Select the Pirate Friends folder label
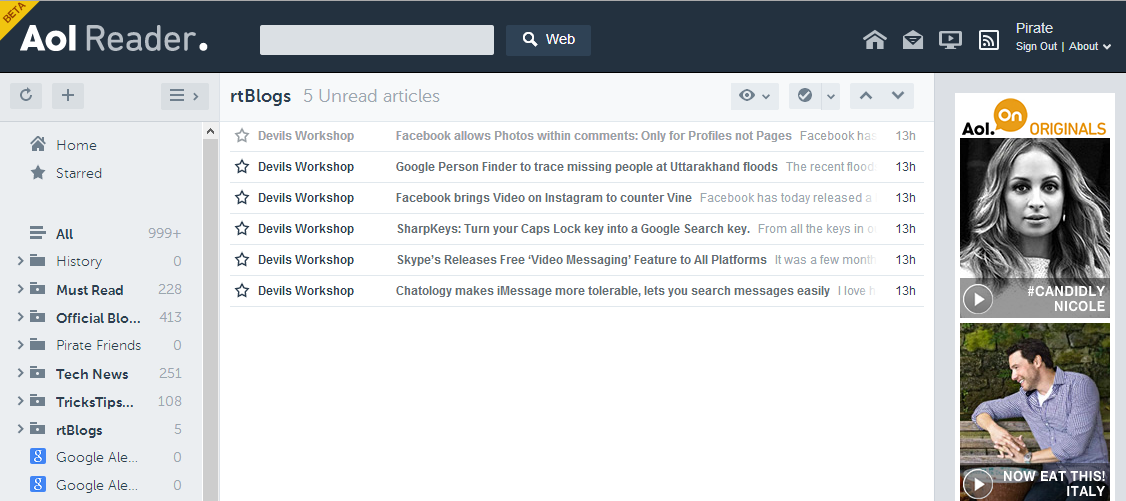This screenshot has height=501, width=1126. point(98,345)
